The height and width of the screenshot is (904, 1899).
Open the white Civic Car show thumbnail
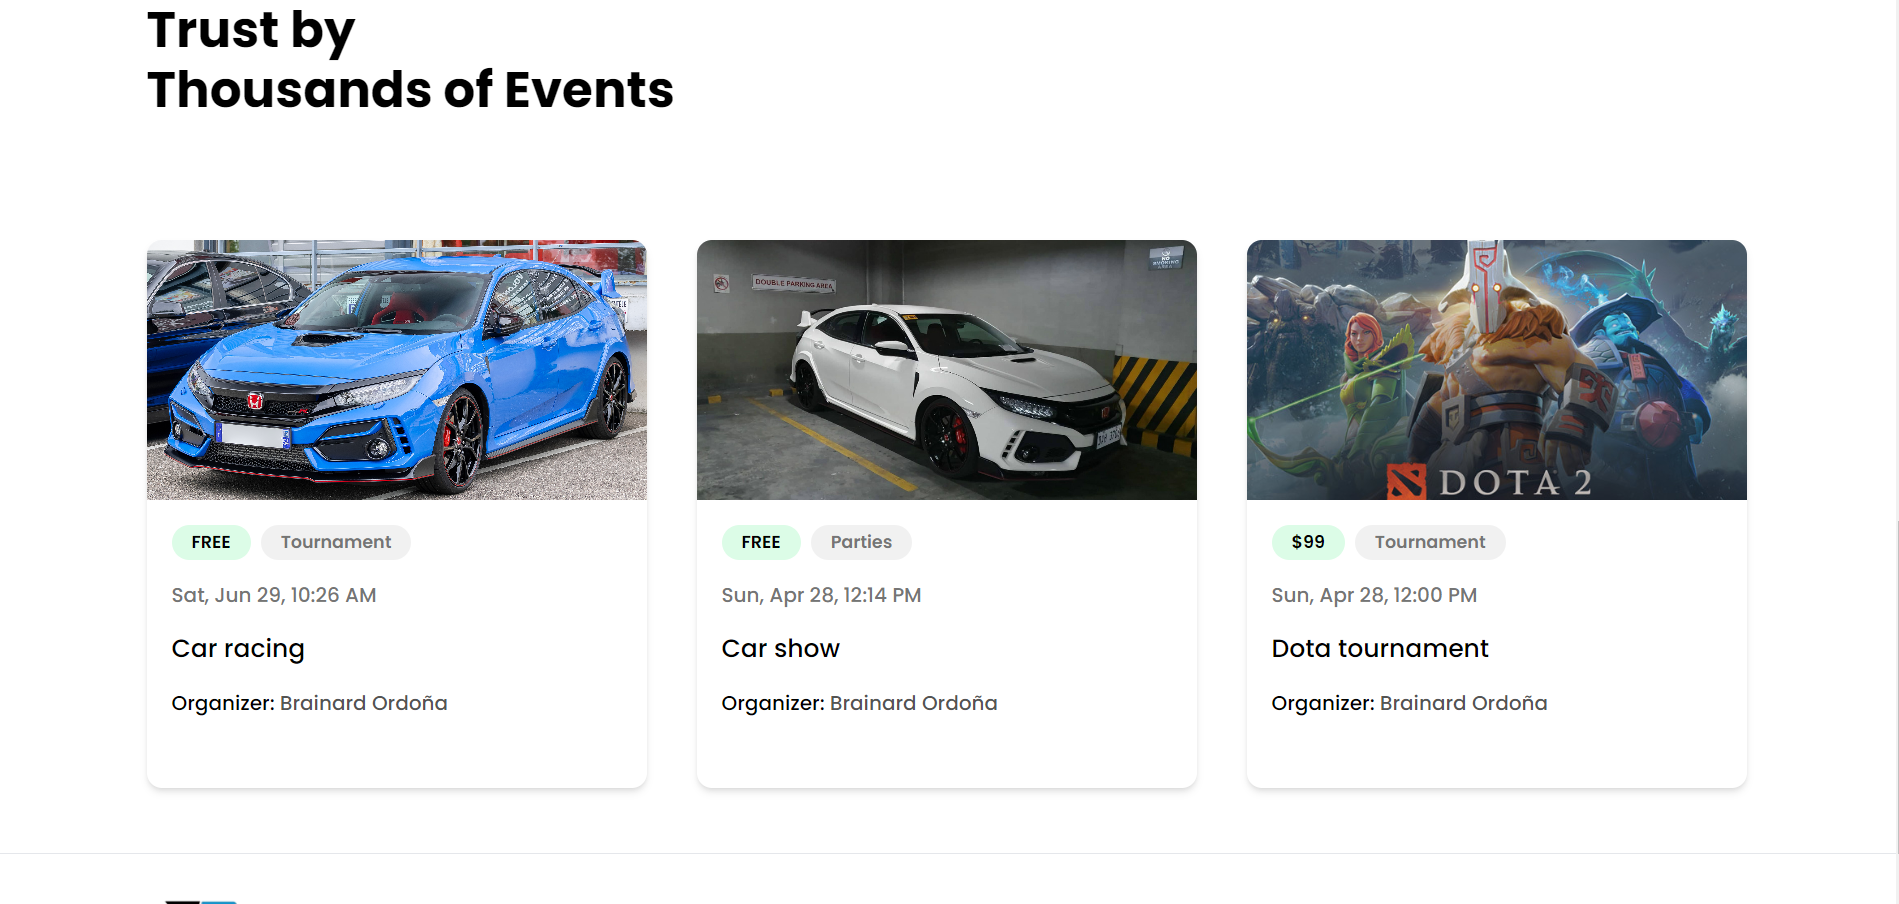click(x=946, y=369)
